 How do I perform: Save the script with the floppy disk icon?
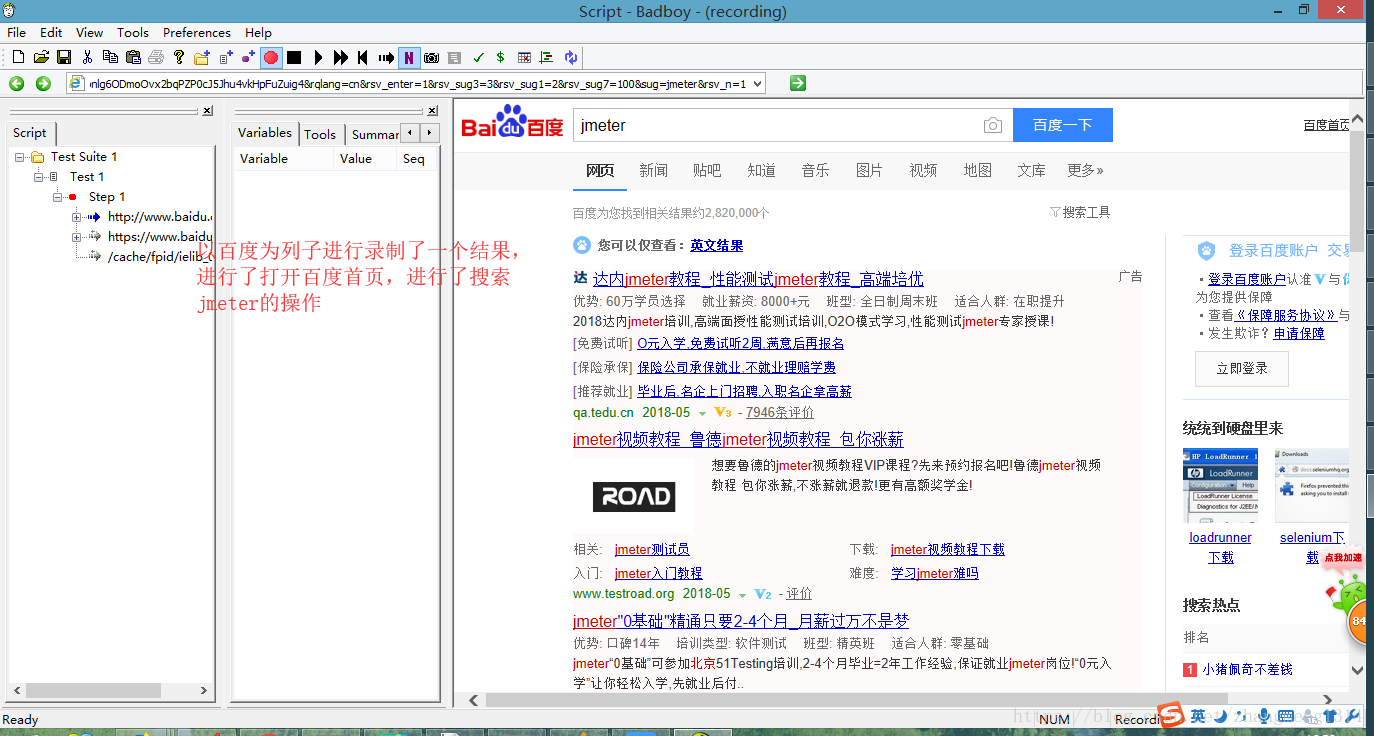click(64, 57)
